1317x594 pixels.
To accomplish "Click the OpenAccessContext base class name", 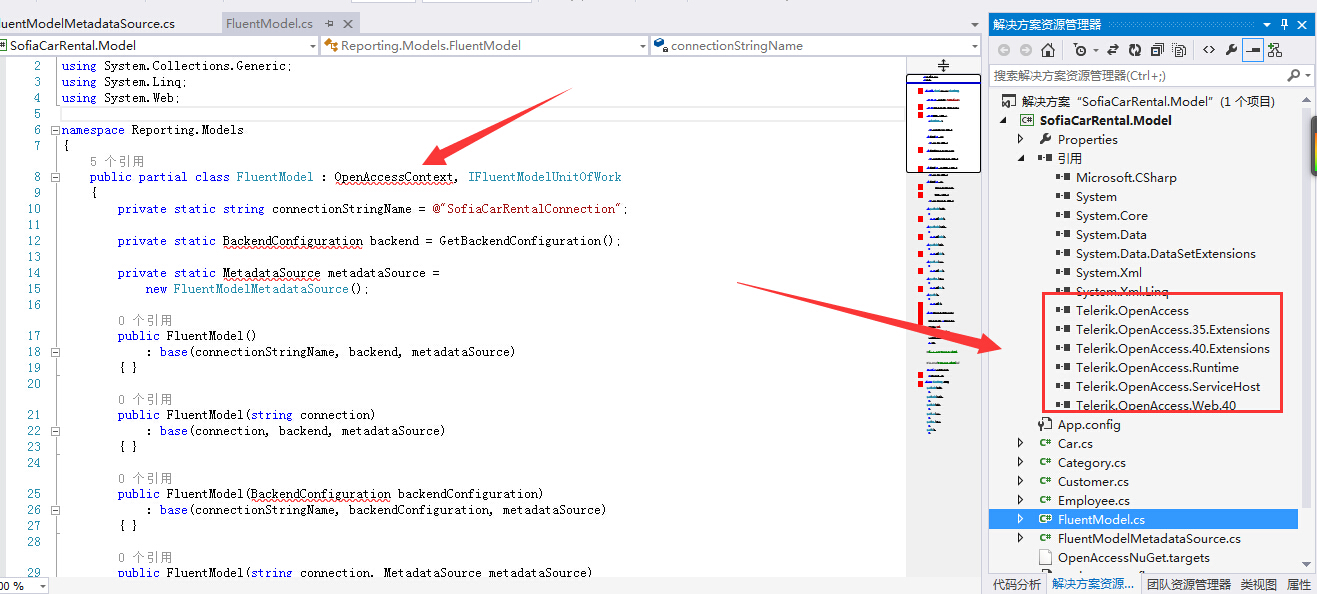I will (393, 177).
